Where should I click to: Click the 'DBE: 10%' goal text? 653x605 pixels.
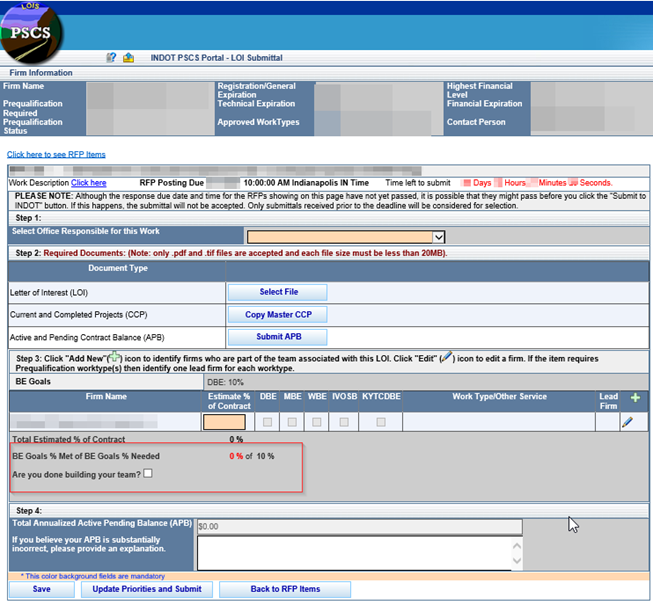click(x=225, y=382)
